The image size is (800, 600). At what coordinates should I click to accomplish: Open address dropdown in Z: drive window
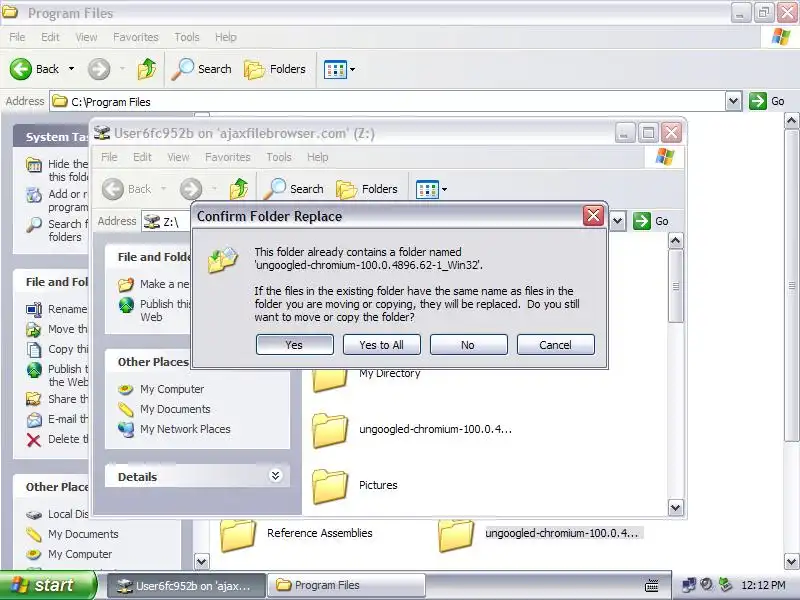[617, 221]
